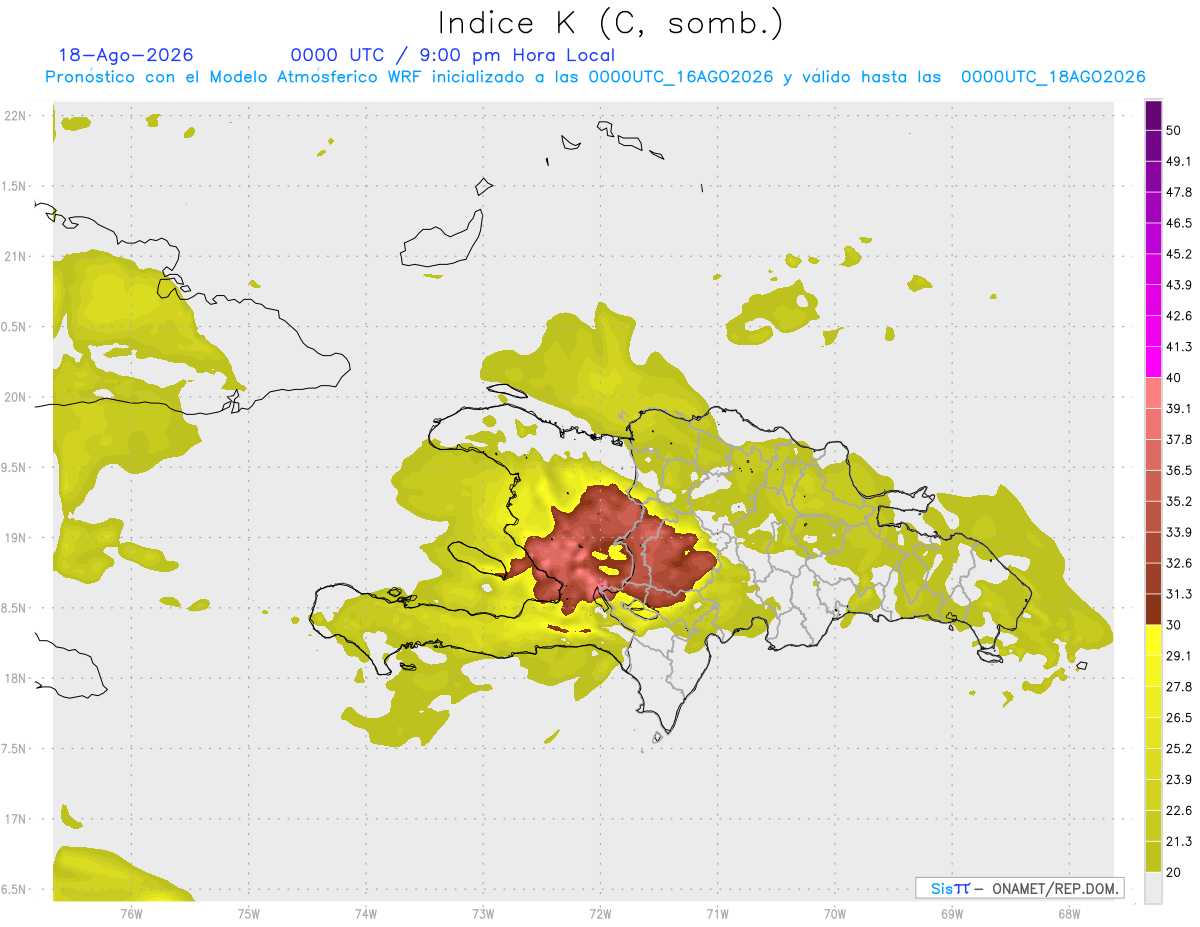Click the '49.1' colorbar value

click(x=1179, y=162)
